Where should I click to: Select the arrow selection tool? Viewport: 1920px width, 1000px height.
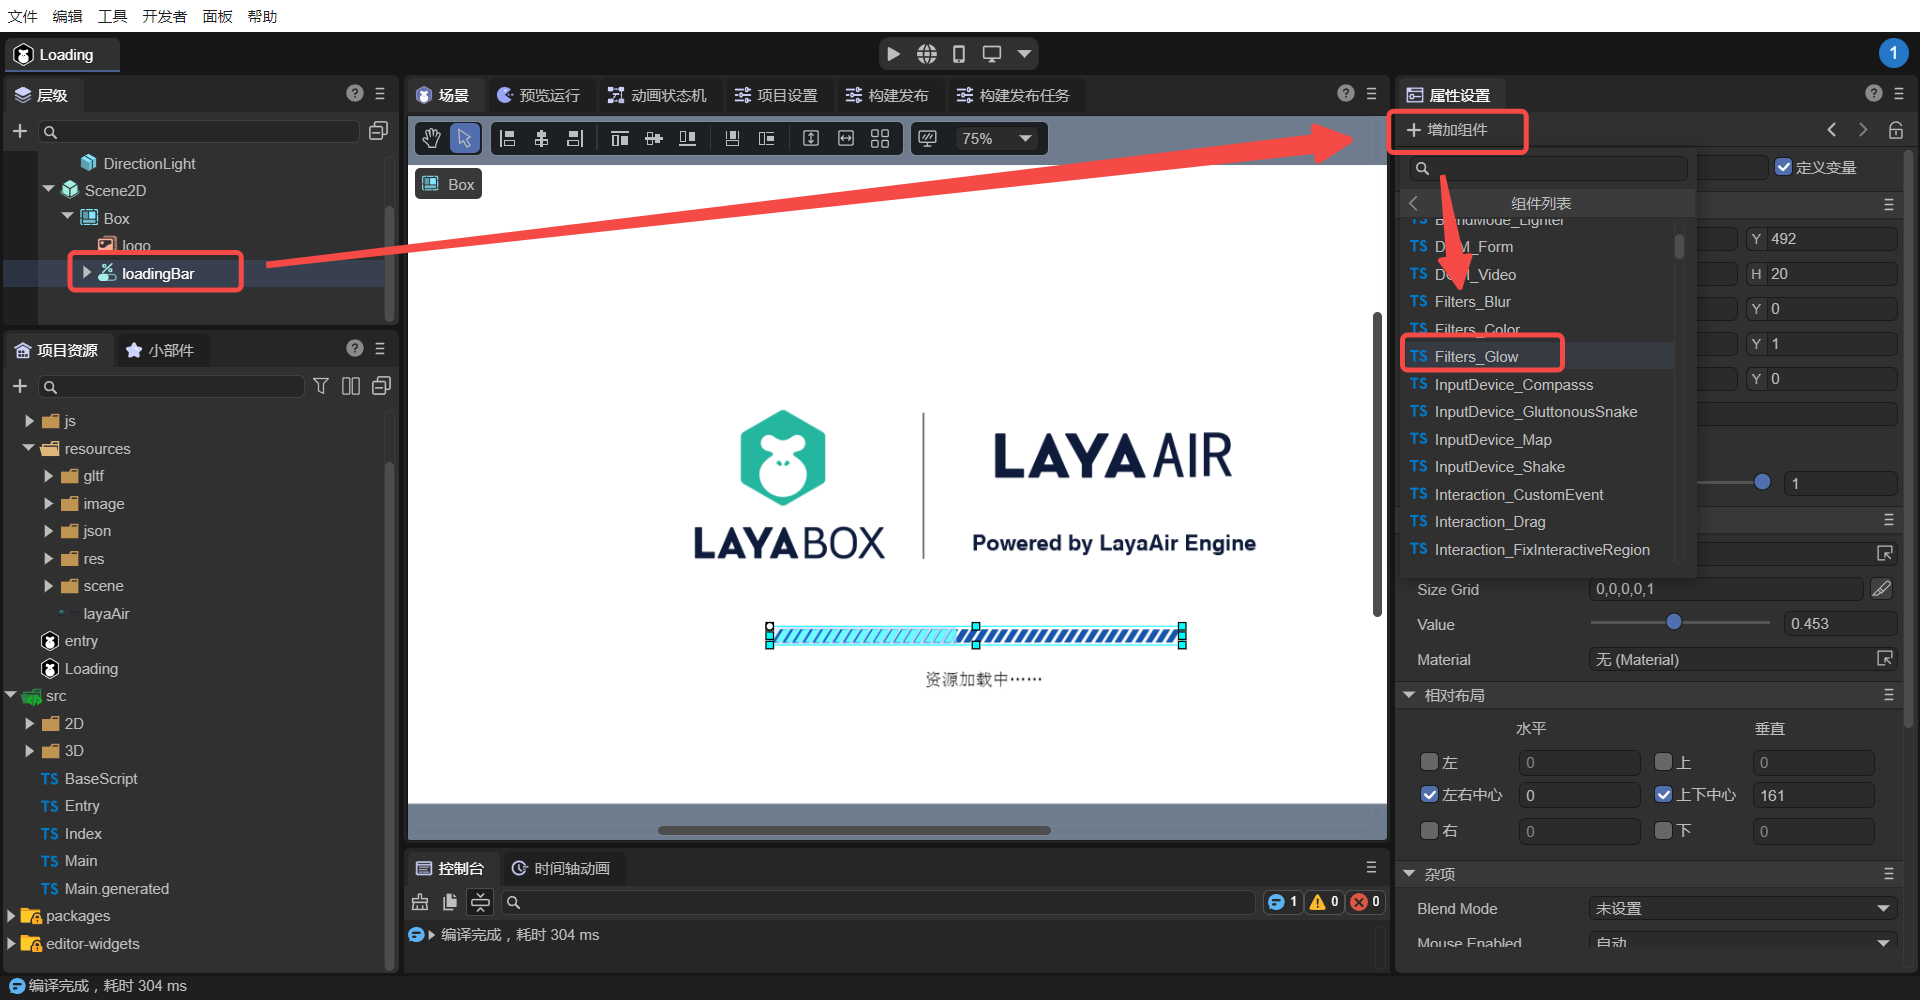pyautogui.click(x=464, y=139)
